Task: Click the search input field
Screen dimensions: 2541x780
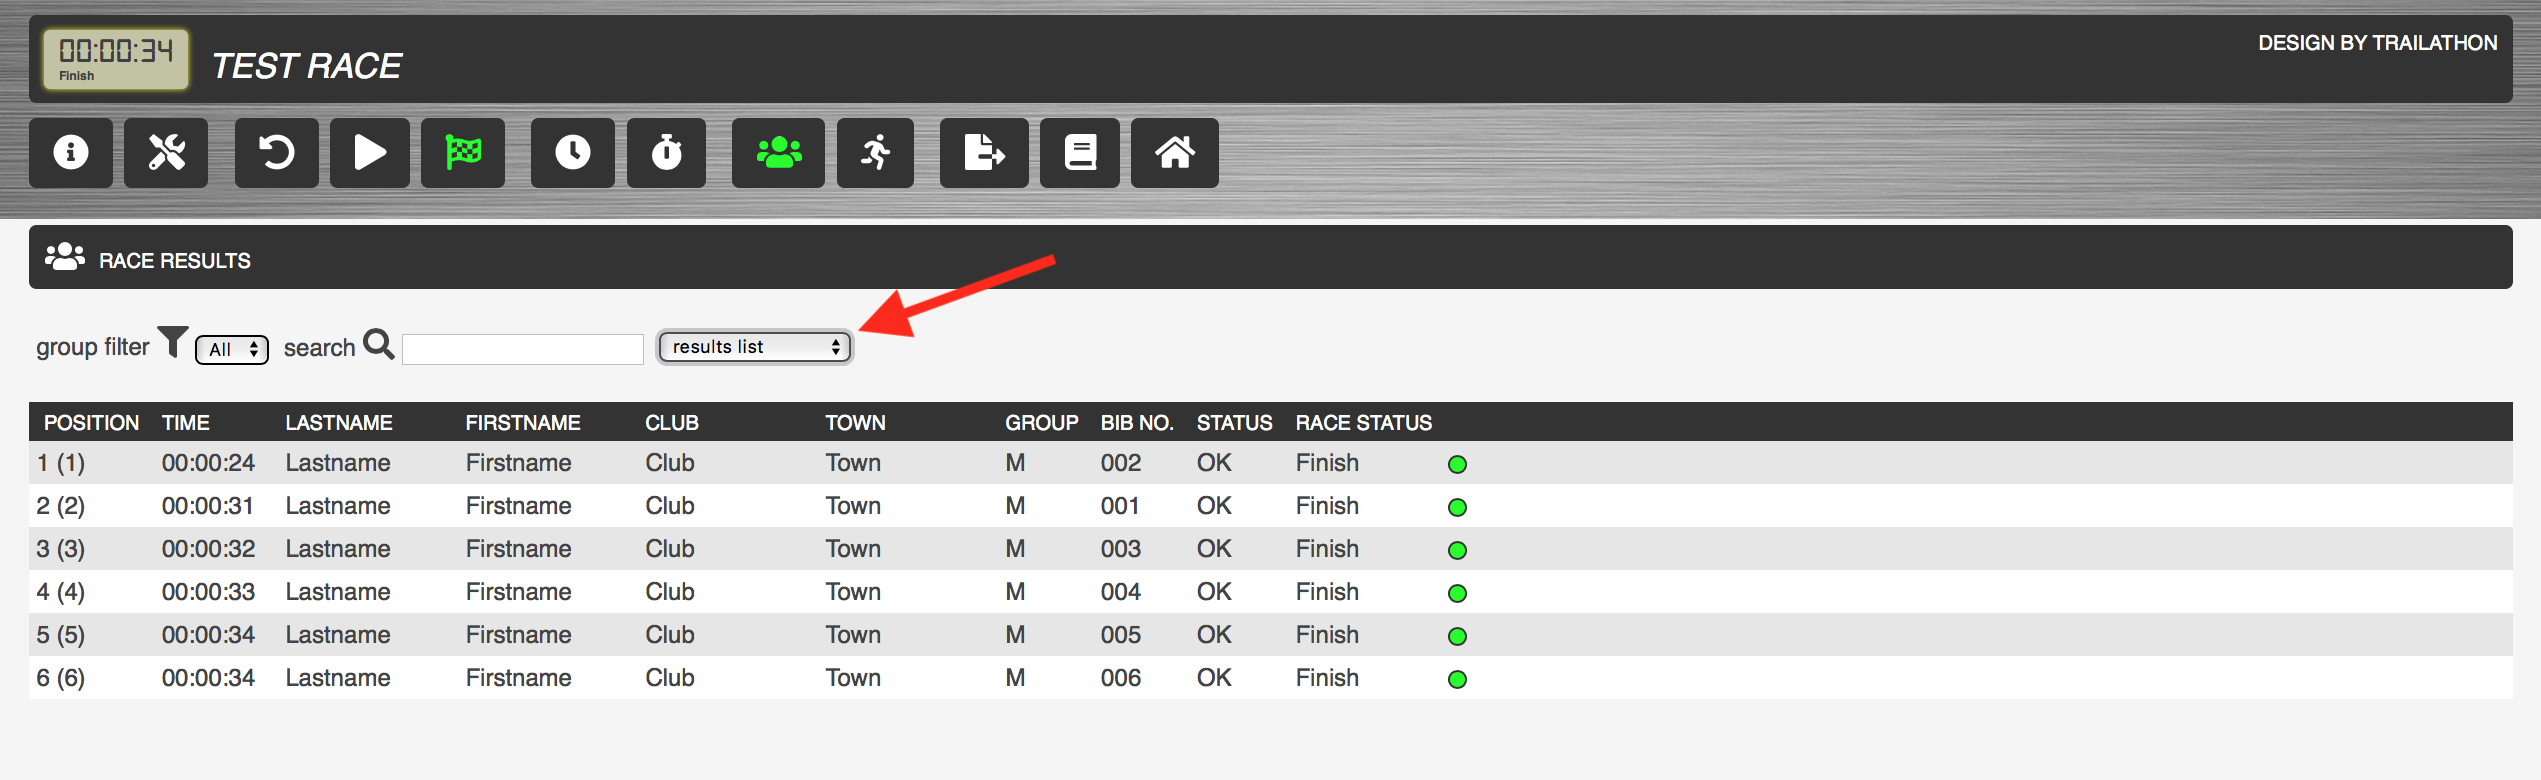Action: 522,349
